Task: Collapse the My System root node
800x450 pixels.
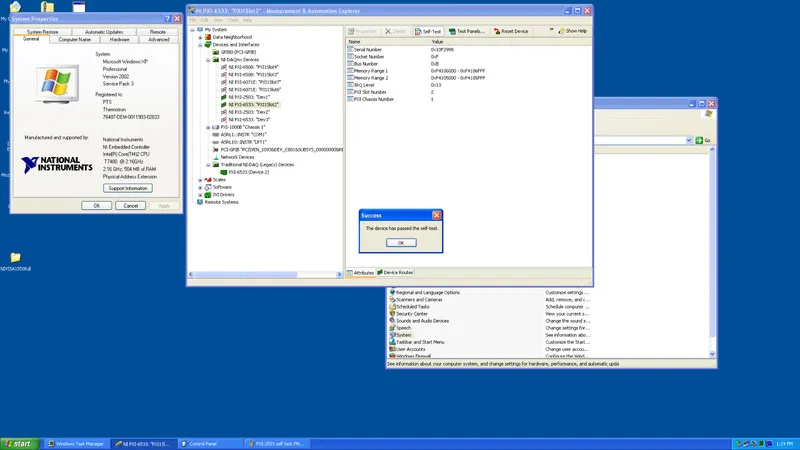Action: click(x=192, y=30)
